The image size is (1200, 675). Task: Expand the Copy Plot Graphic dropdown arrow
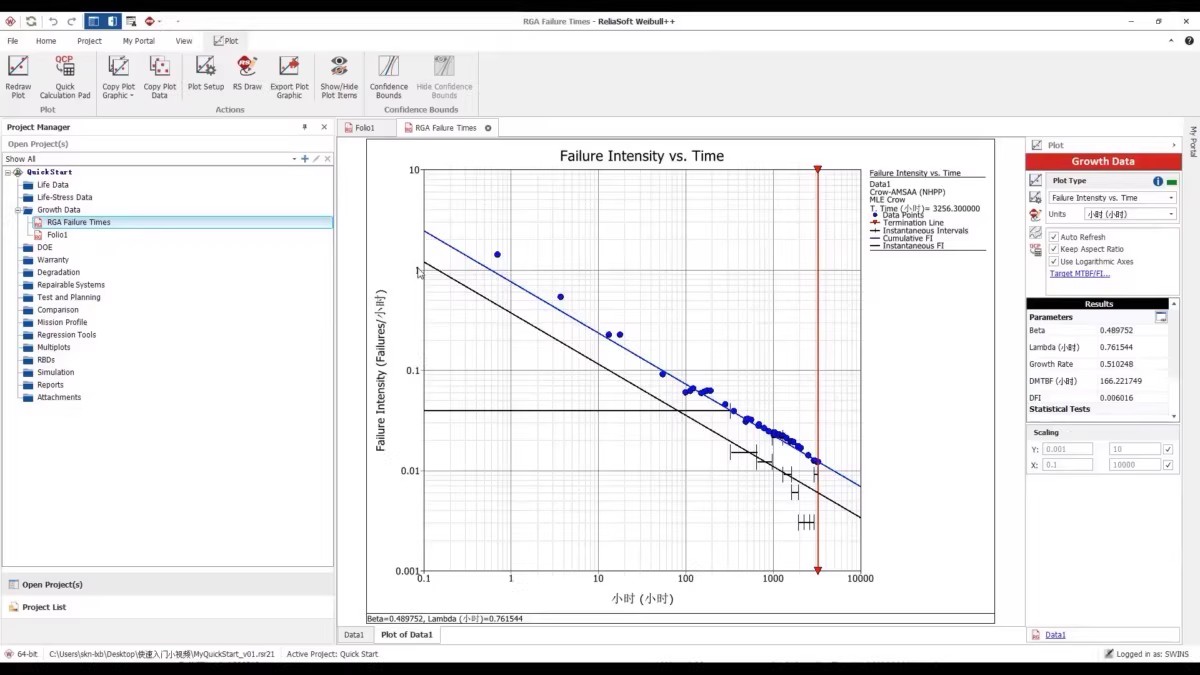(131, 96)
